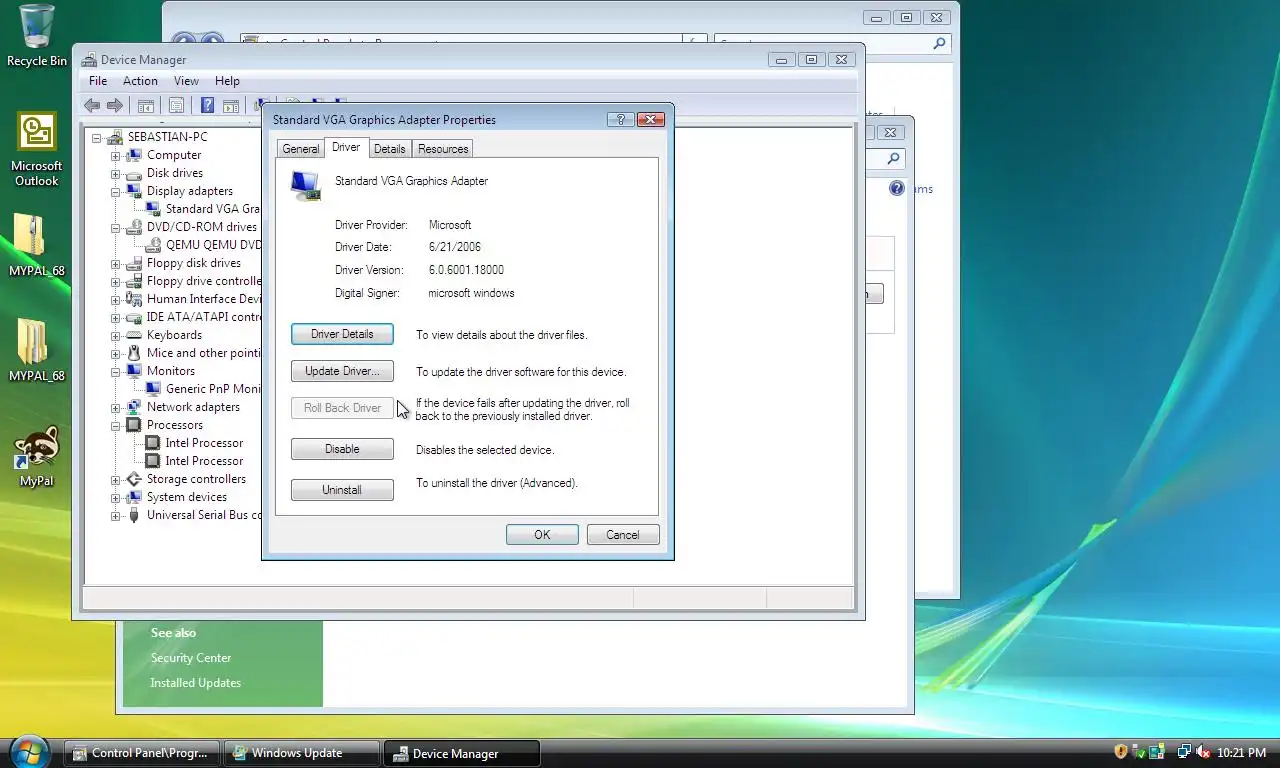Switch to Windows Update taskbar button
1280x768 pixels.
click(x=302, y=753)
